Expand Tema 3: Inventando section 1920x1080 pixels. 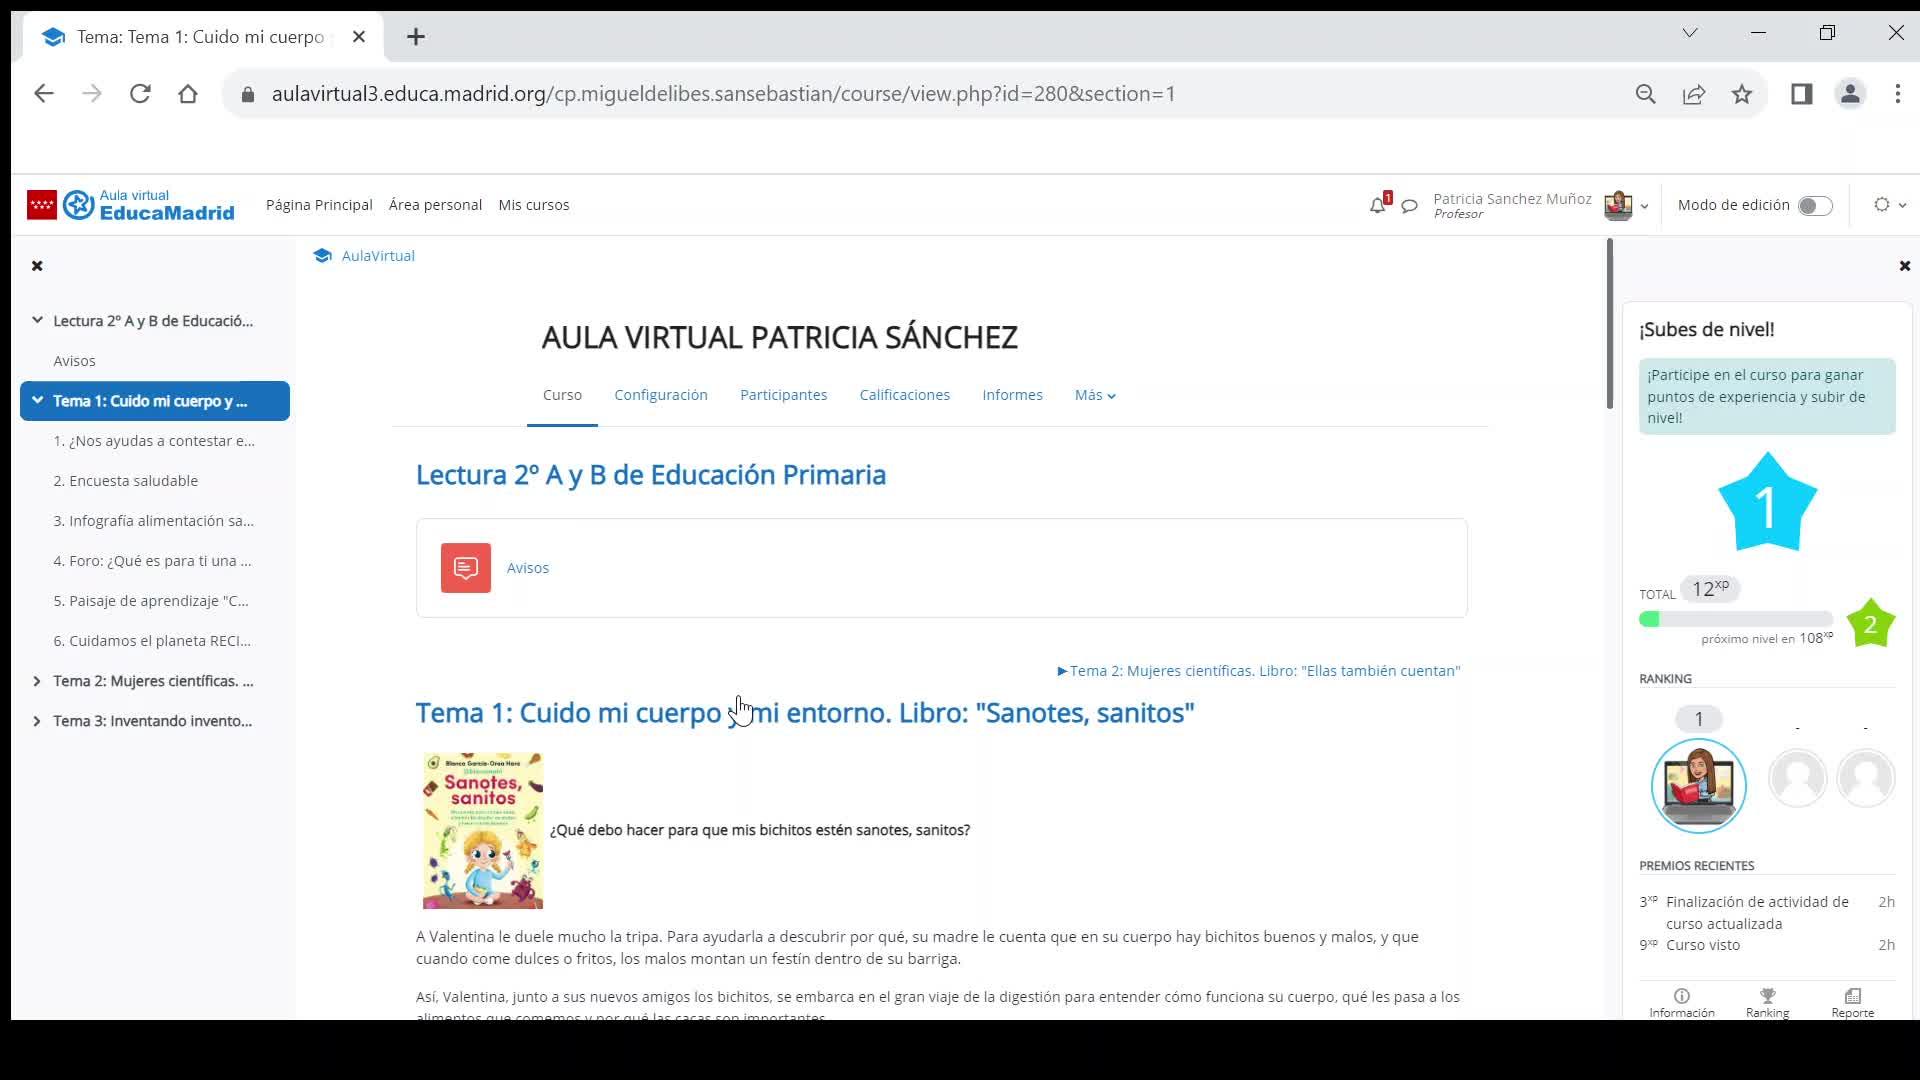(x=37, y=721)
